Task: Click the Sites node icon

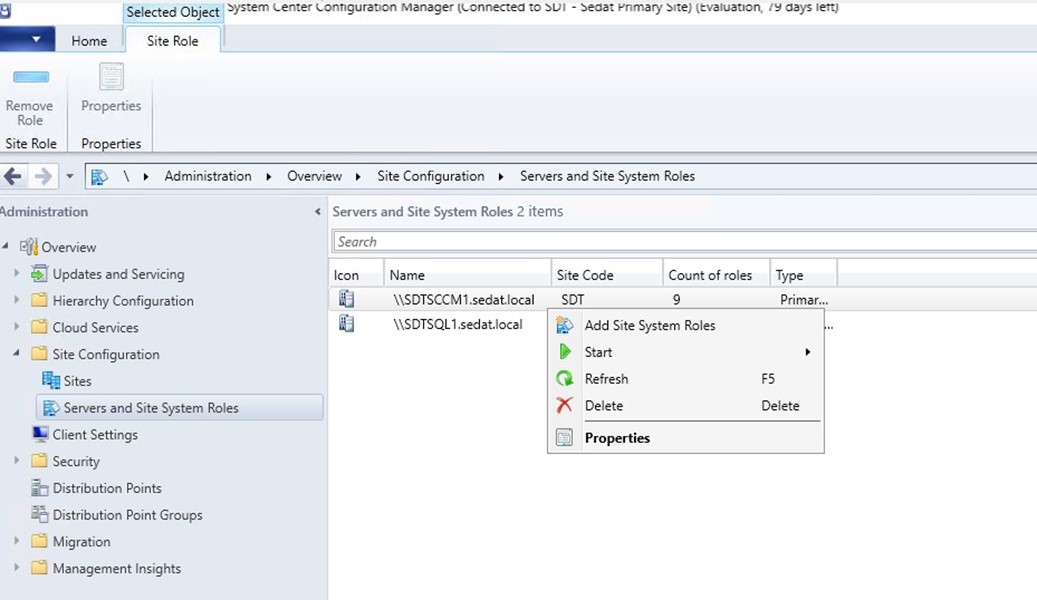Action: tap(51, 380)
